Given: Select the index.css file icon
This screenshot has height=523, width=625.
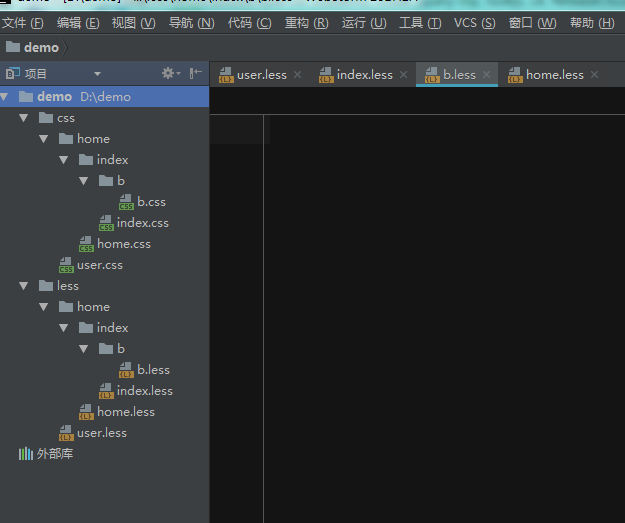Looking at the screenshot, I should (106, 223).
